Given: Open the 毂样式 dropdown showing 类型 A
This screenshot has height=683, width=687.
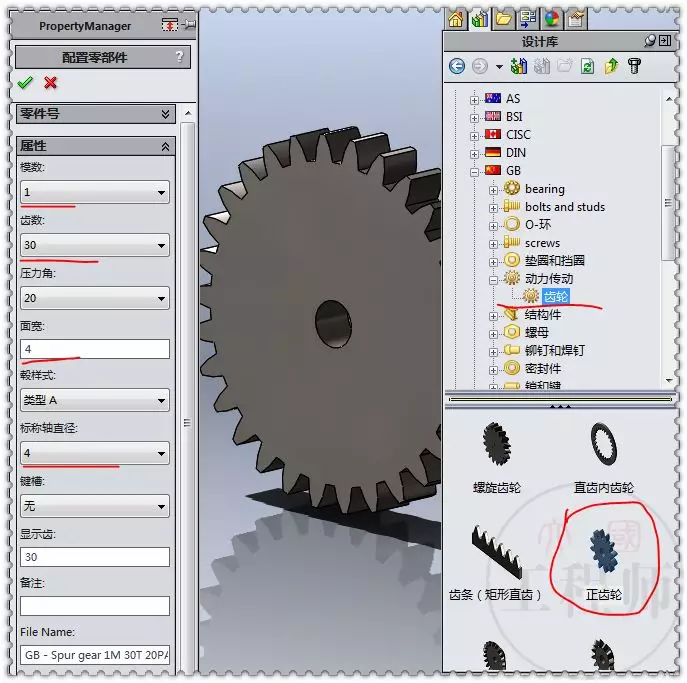Looking at the screenshot, I should pos(95,400).
